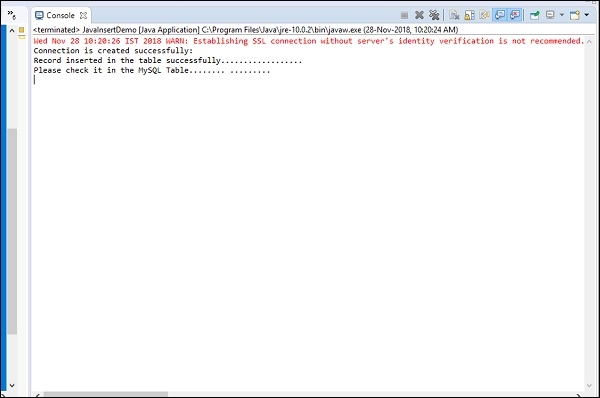Image resolution: width=600 pixels, height=398 pixels.
Task: Close the Console view tab
Action: pyautogui.click(x=83, y=16)
